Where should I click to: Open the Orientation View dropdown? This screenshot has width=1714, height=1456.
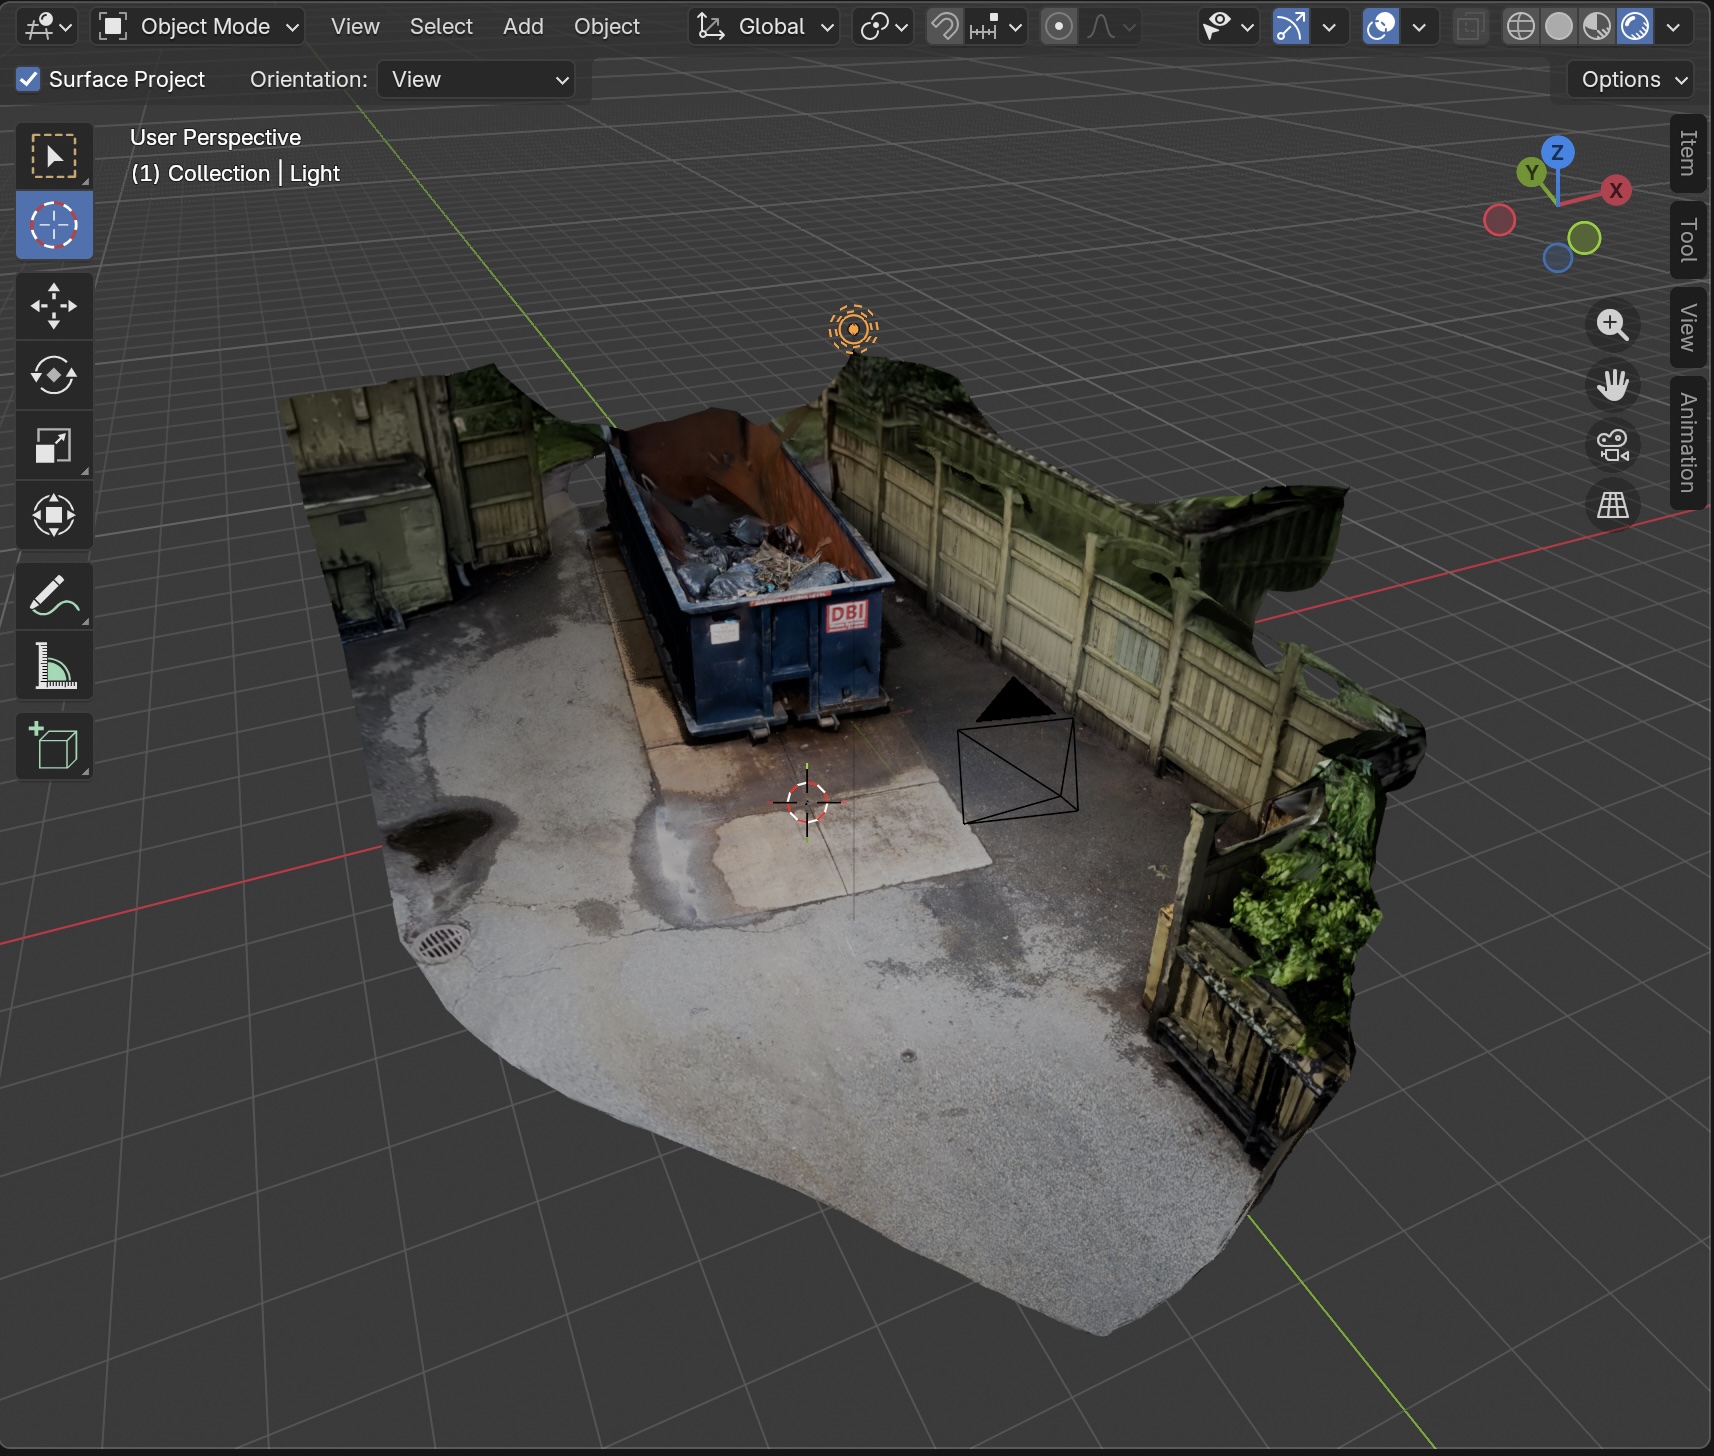(x=476, y=79)
